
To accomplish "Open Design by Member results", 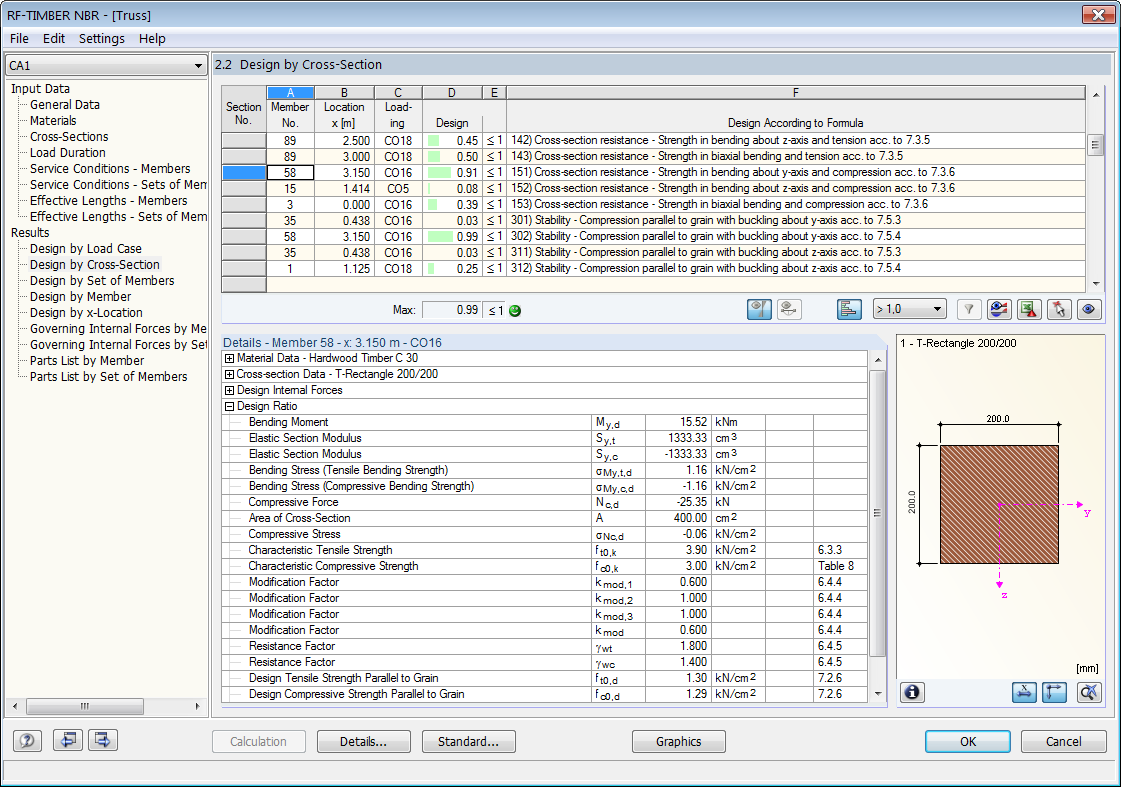I will coord(81,297).
